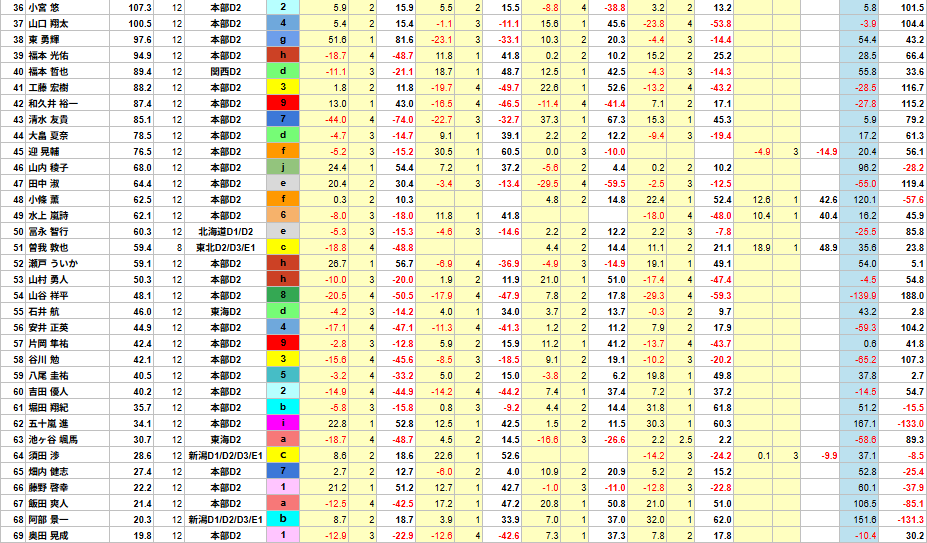The image size is (927, 543).
Task: Click the name 工藤 宏樹
Action: point(48,88)
